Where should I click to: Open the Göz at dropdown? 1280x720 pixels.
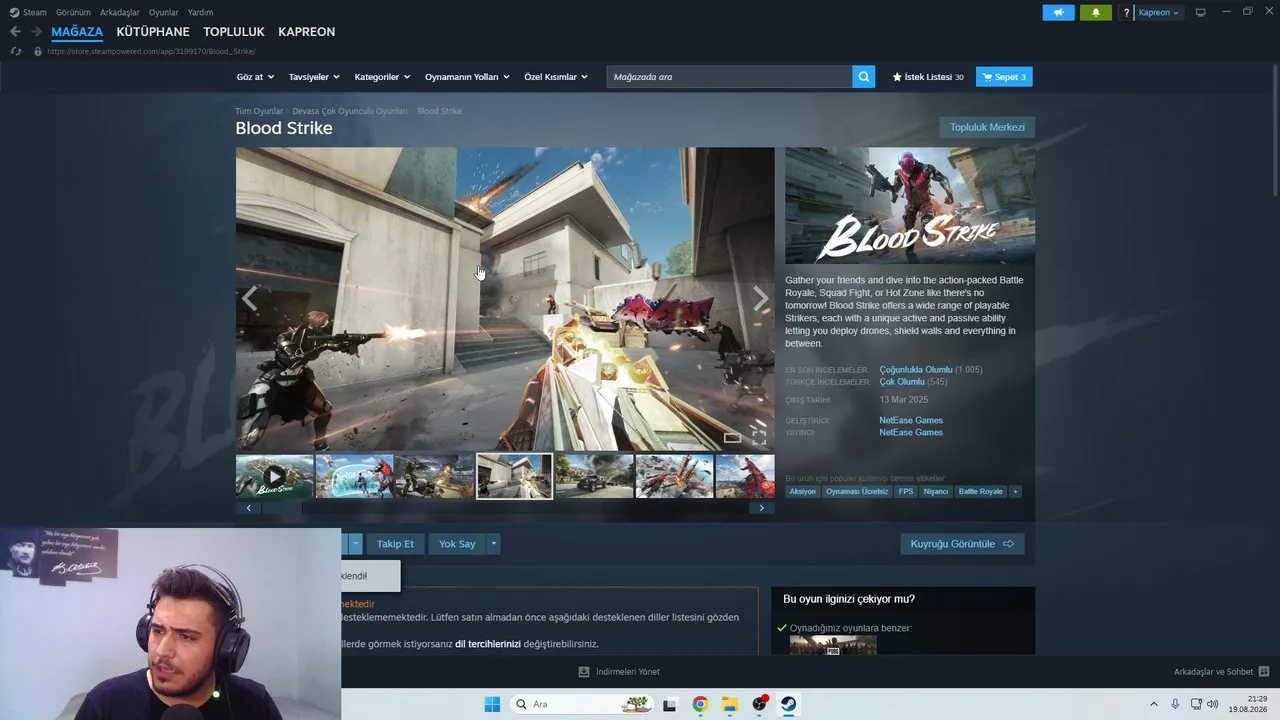click(x=255, y=77)
